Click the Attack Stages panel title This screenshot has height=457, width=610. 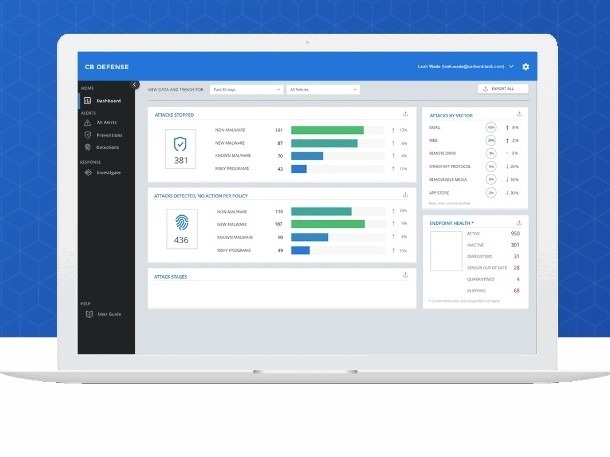[170, 277]
